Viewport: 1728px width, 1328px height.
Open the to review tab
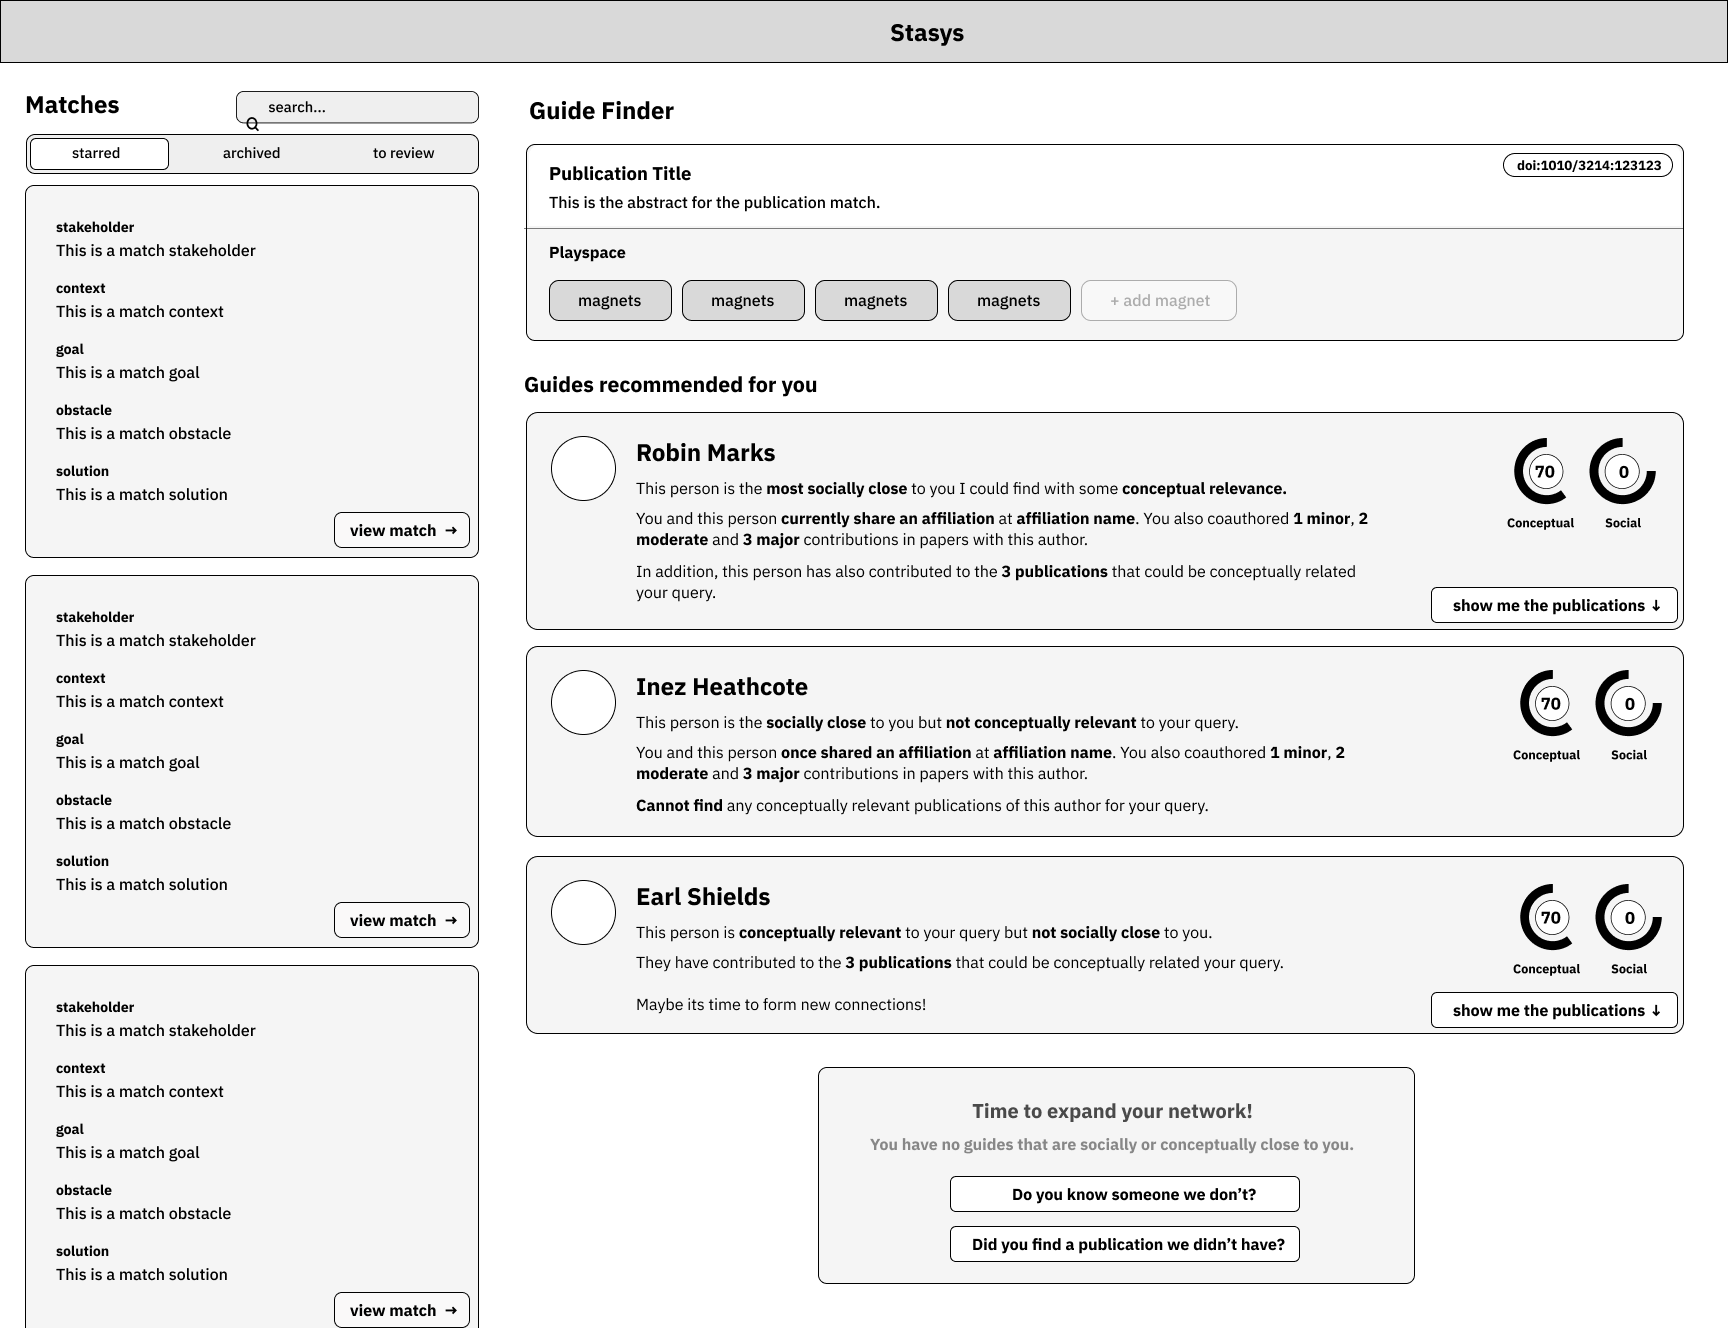[403, 154]
